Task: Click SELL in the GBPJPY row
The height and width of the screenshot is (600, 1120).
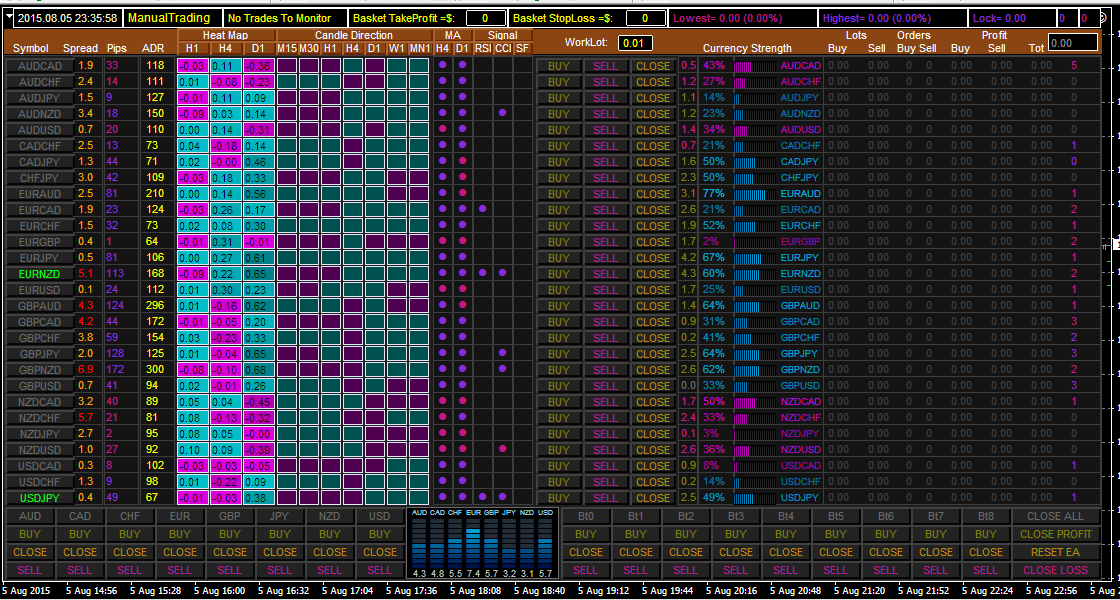Action: pos(605,353)
